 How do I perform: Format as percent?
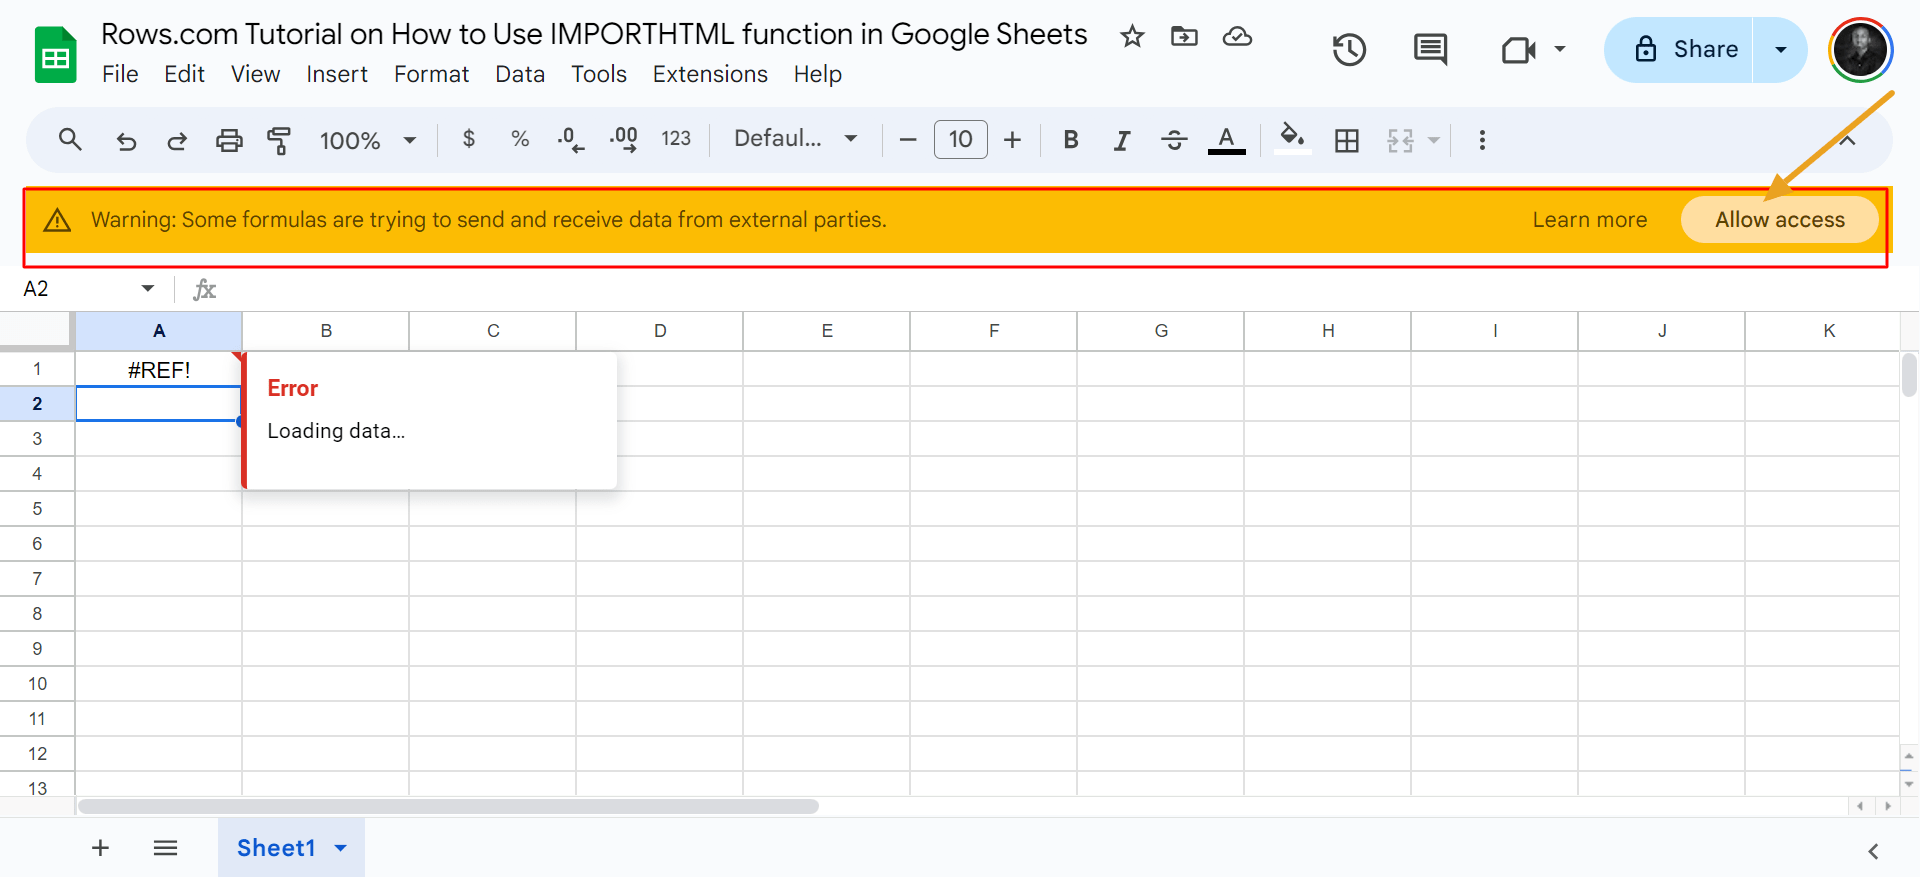point(520,139)
